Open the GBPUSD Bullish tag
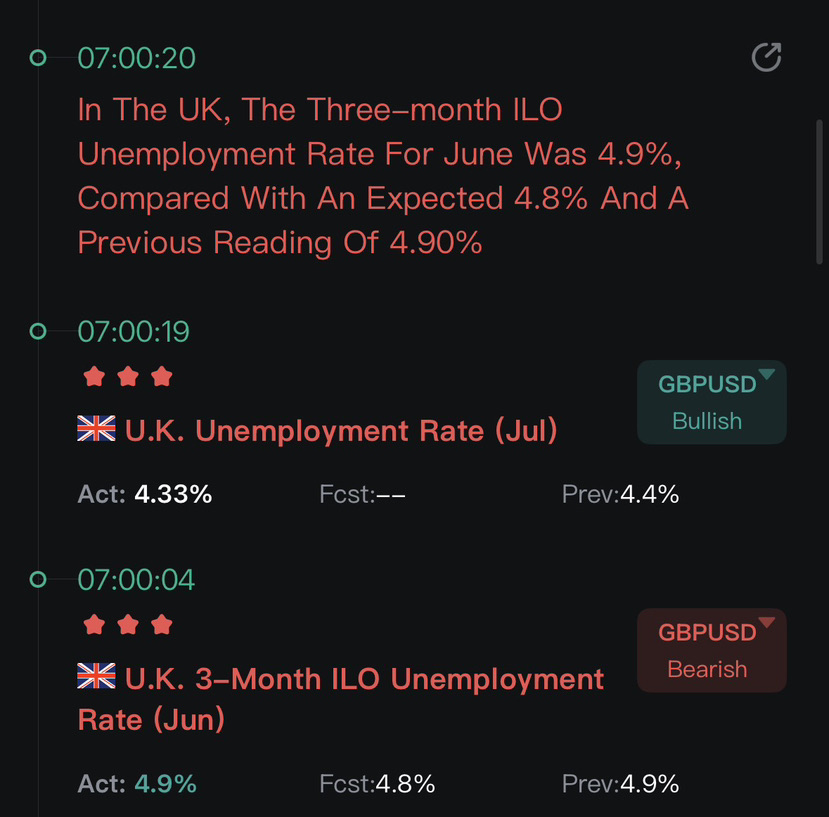Viewport: 829px width, 817px height. click(712, 402)
